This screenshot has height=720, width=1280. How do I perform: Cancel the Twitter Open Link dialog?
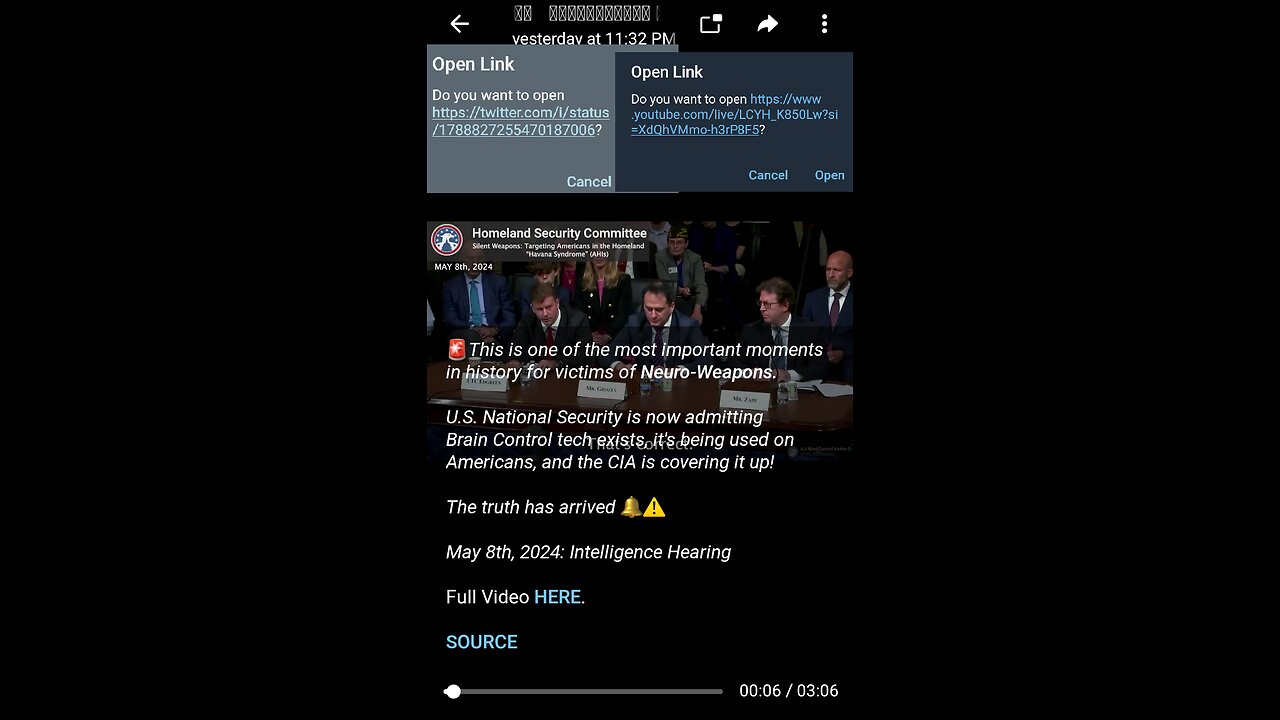[x=588, y=181]
